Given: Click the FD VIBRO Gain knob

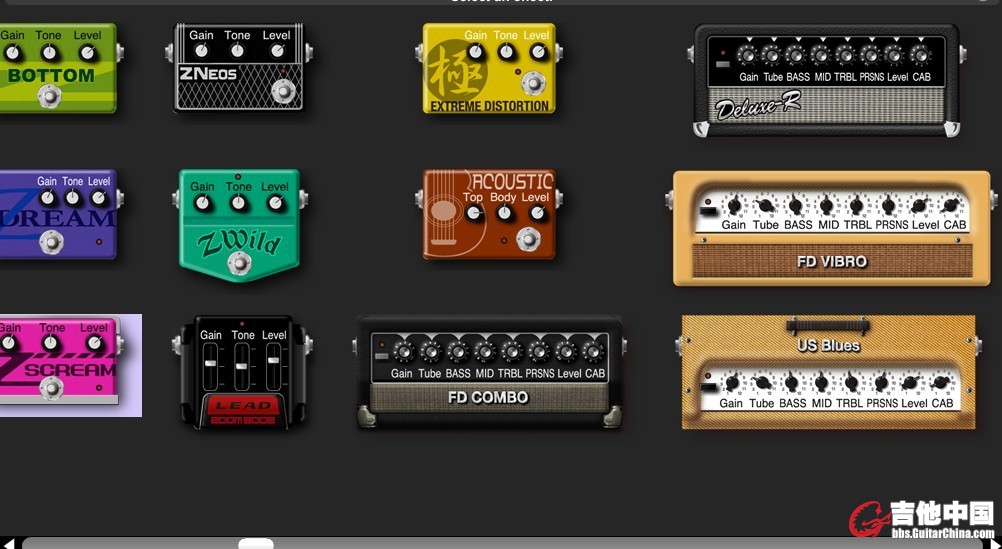Looking at the screenshot, I should (734, 206).
